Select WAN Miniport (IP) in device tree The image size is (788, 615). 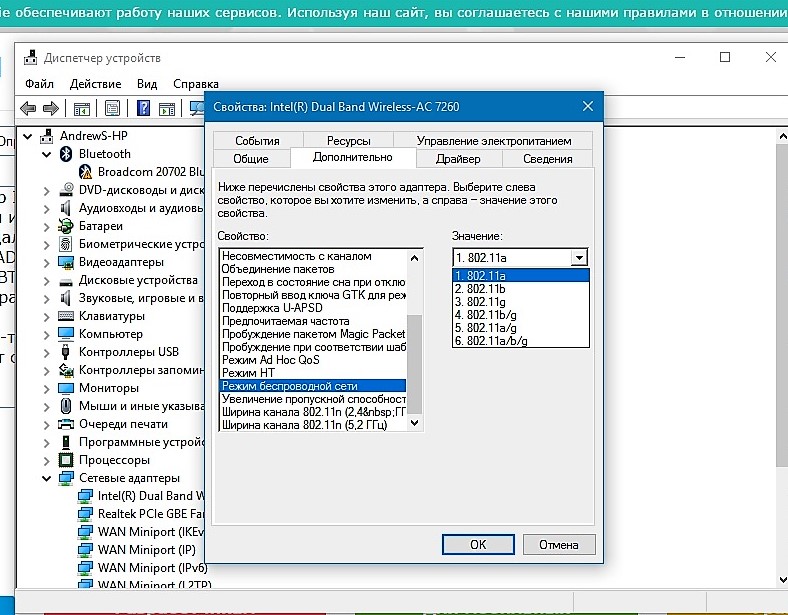(x=146, y=550)
